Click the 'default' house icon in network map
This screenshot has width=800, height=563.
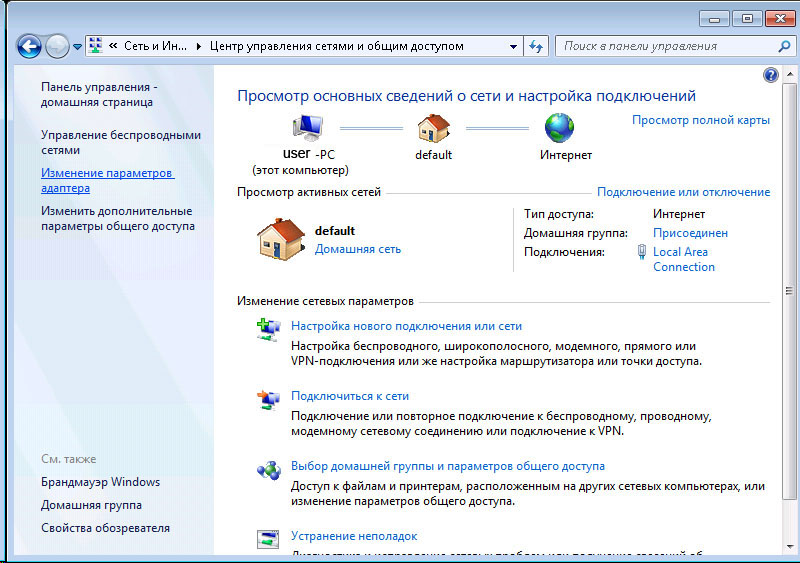[x=434, y=128]
